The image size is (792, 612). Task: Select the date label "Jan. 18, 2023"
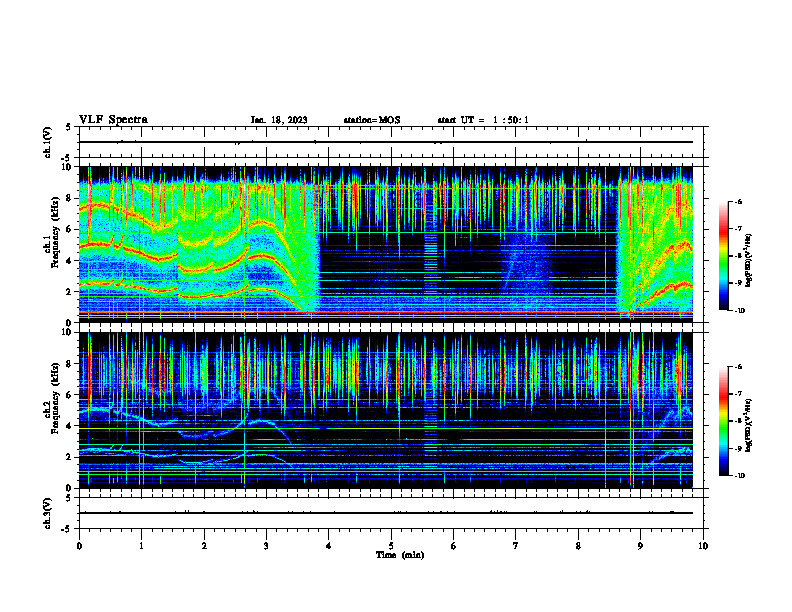(279, 120)
